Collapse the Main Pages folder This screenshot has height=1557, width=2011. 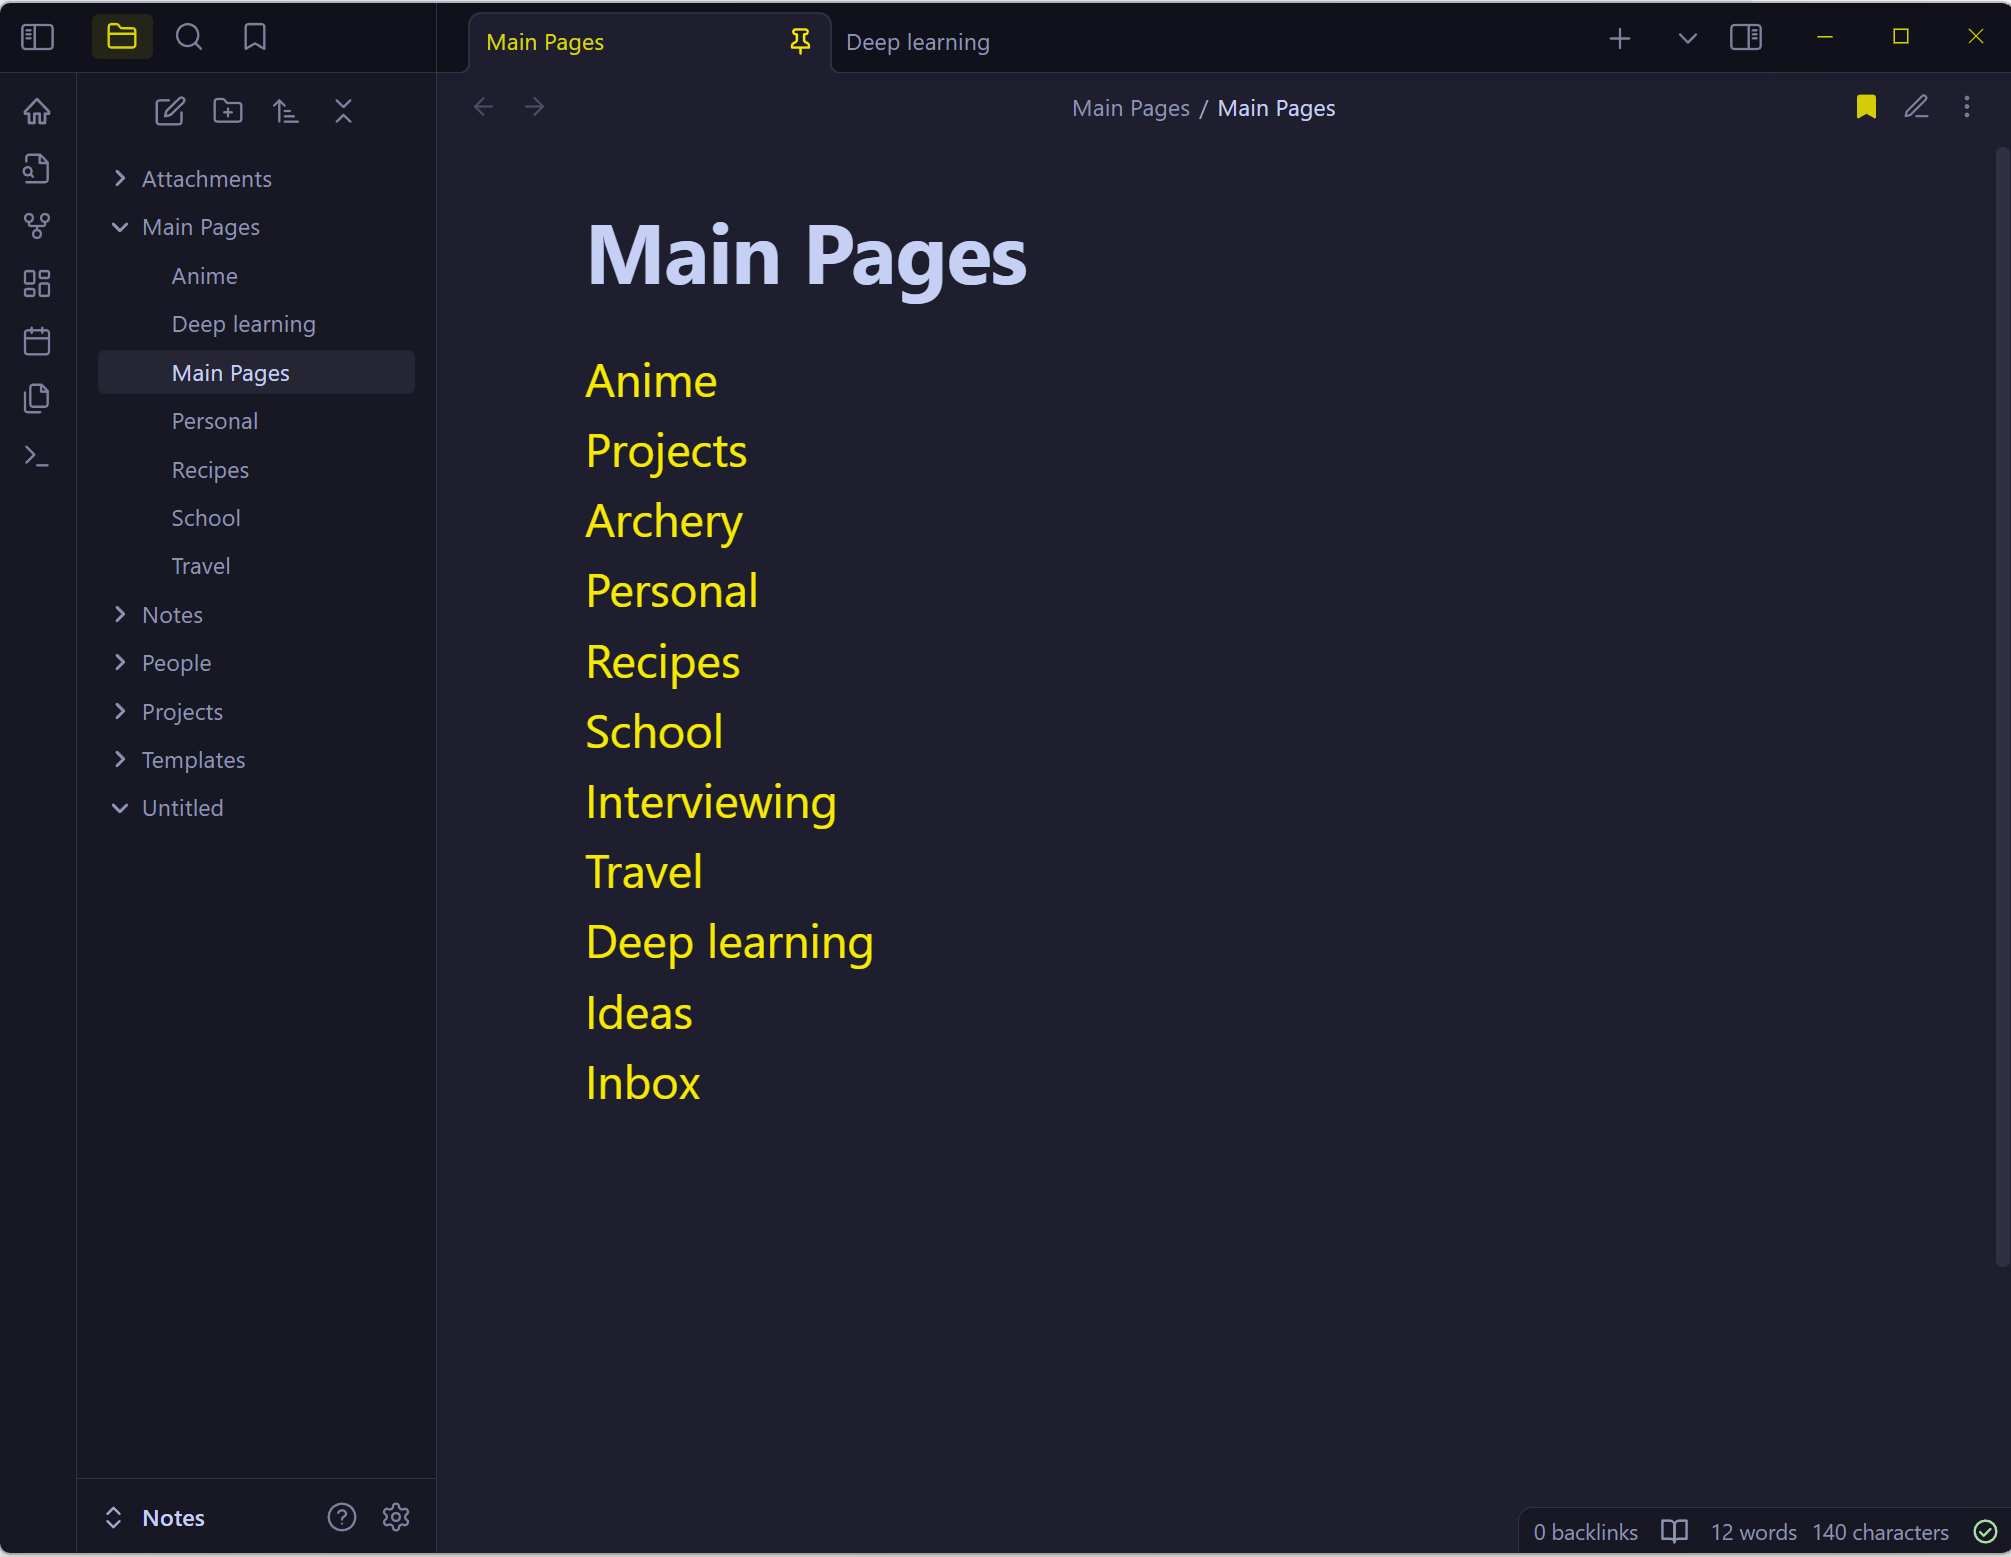[121, 227]
